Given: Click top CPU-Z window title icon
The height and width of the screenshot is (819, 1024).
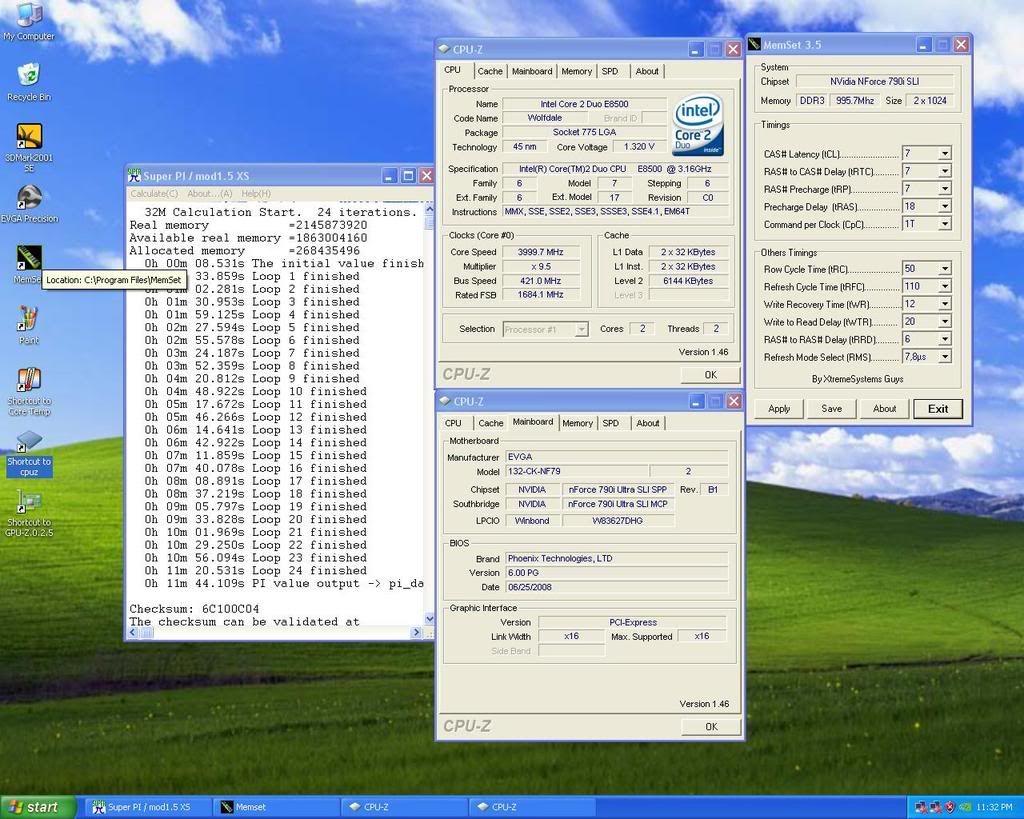Looking at the screenshot, I should pos(444,49).
